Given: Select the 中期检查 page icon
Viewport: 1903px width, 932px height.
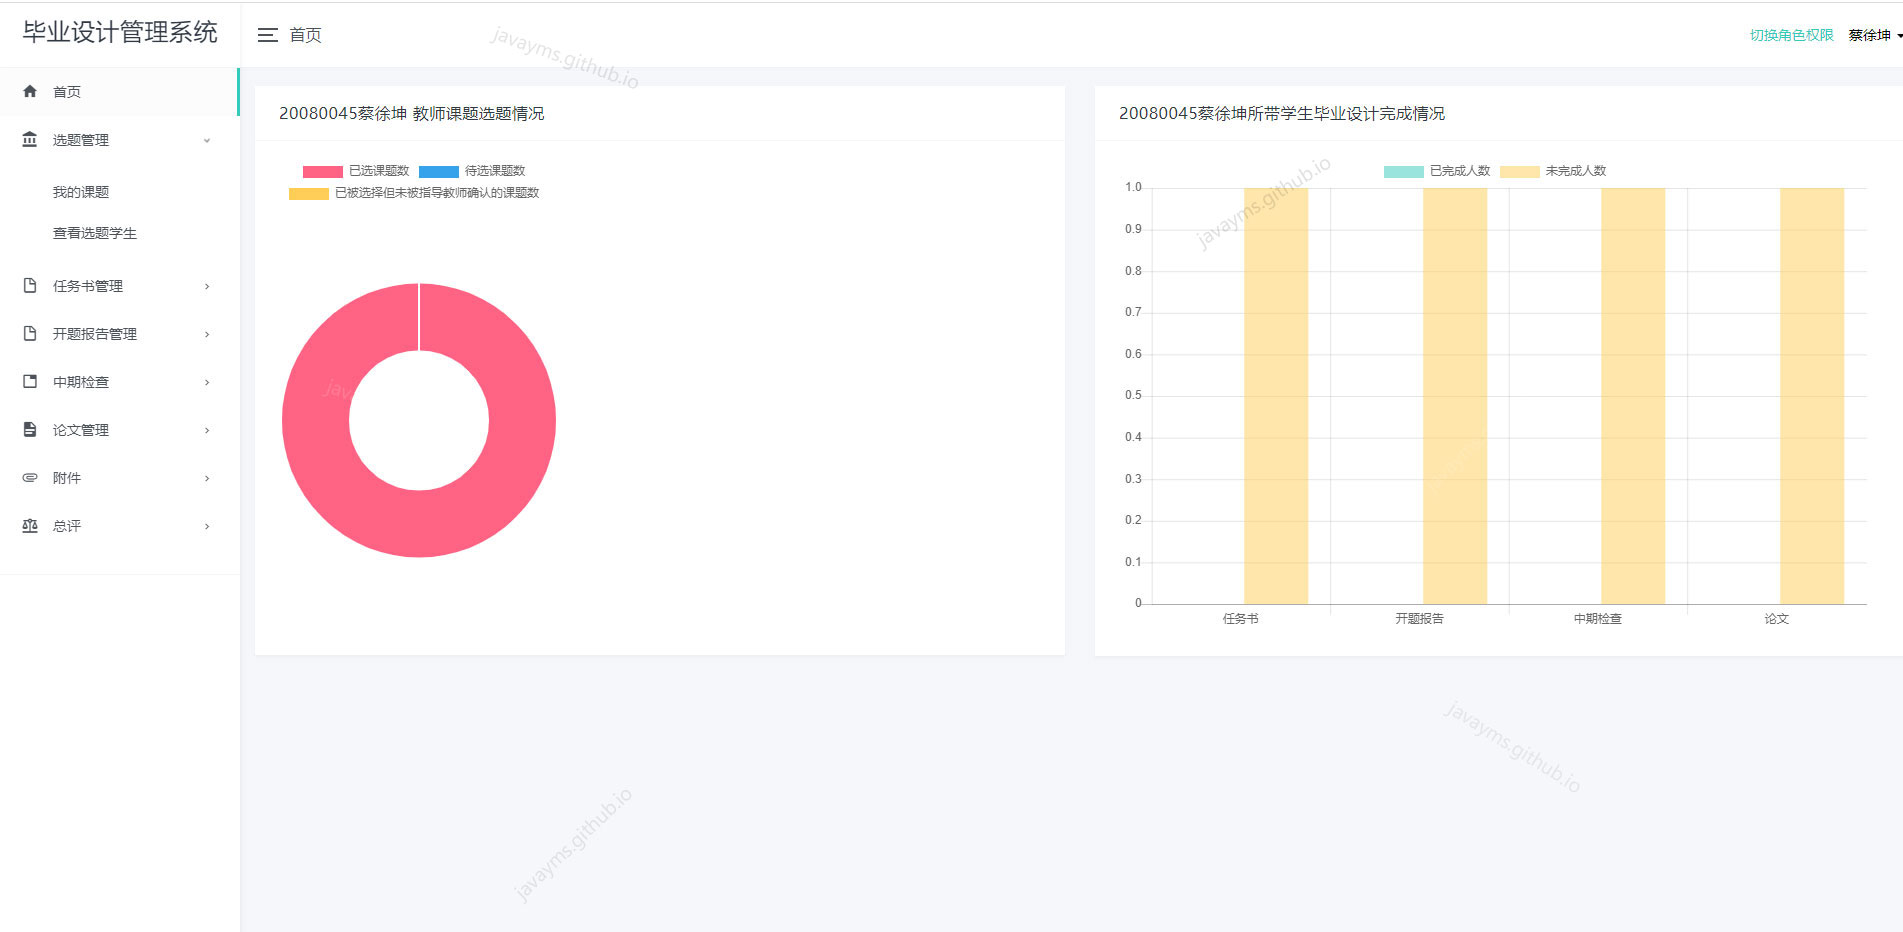Looking at the screenshot, I should (x=30, y=381).
